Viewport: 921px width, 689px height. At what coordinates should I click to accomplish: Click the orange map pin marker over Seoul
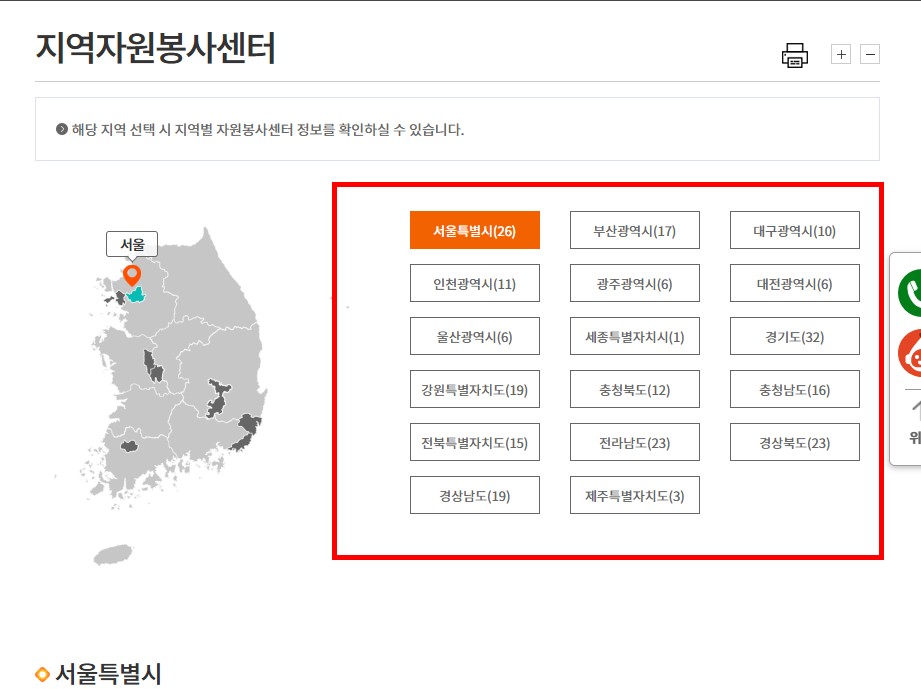(x=131, y=273)
